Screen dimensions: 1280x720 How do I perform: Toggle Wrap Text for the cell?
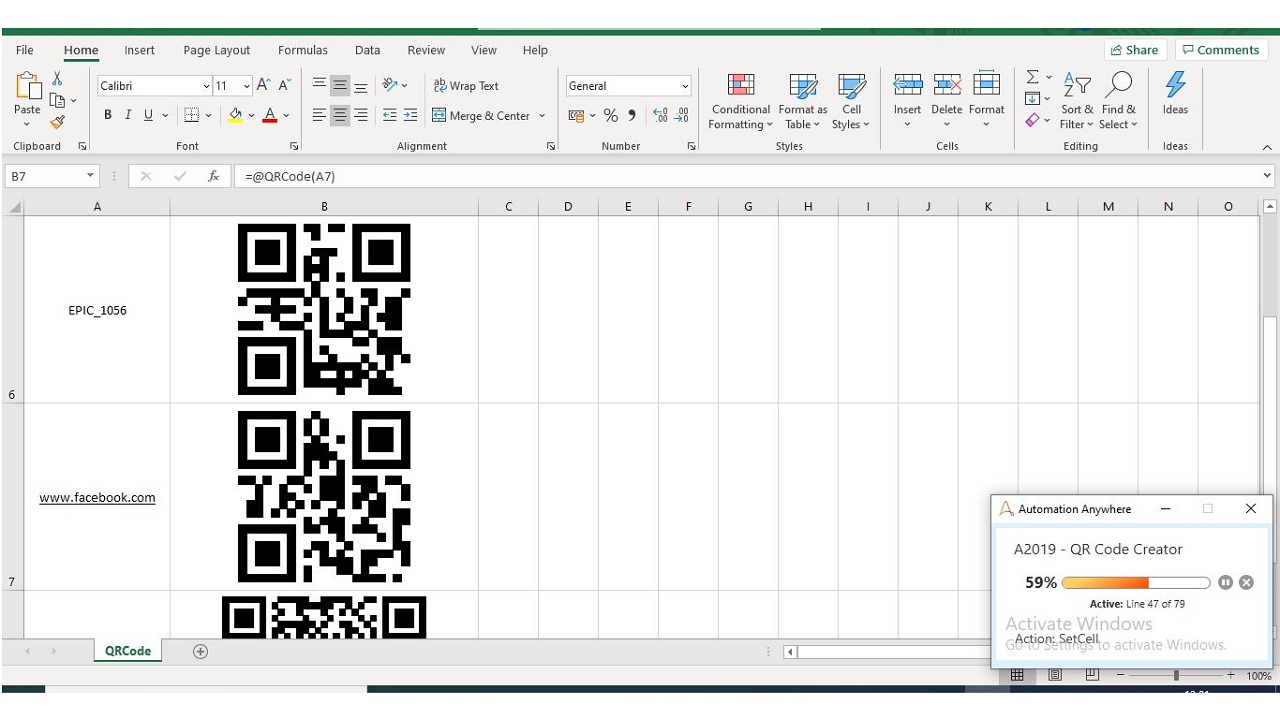(466, 86)
